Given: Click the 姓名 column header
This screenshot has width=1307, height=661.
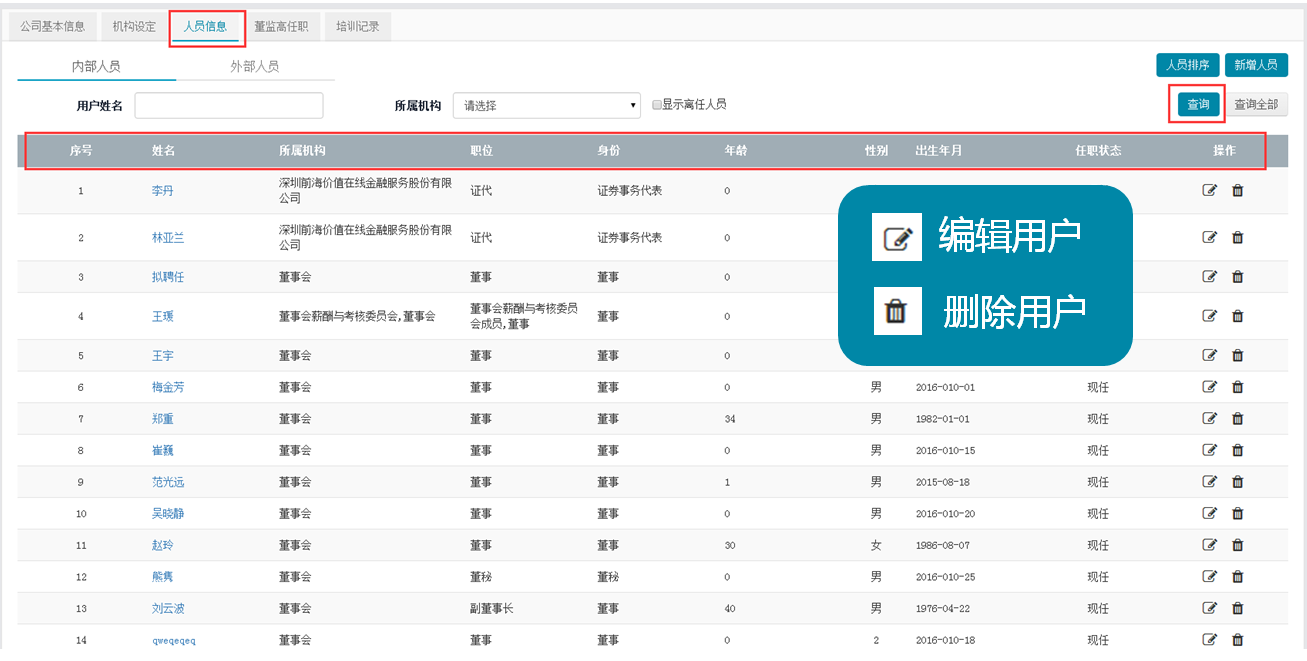Looking at the screenshot, I should click(x=163, y=151).
